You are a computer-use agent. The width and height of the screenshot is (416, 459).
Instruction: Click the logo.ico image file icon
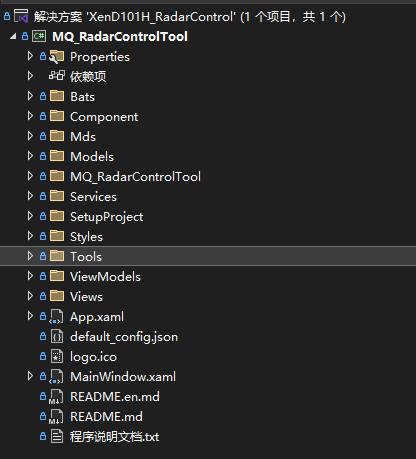click(x=57, y=356)
